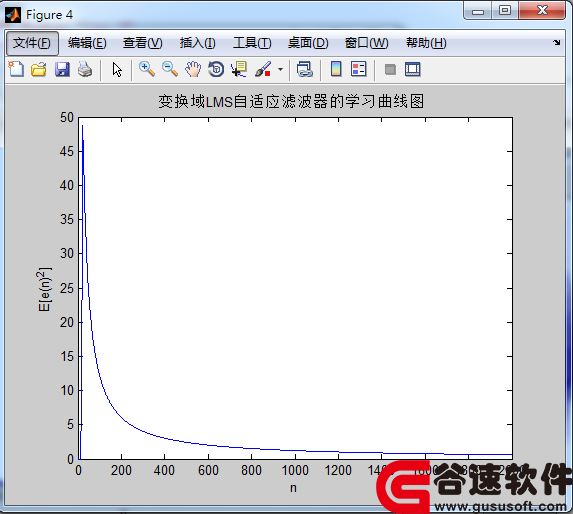Activate the Zoom Out tool
The image size is (573, 514).
coord(170,69)
